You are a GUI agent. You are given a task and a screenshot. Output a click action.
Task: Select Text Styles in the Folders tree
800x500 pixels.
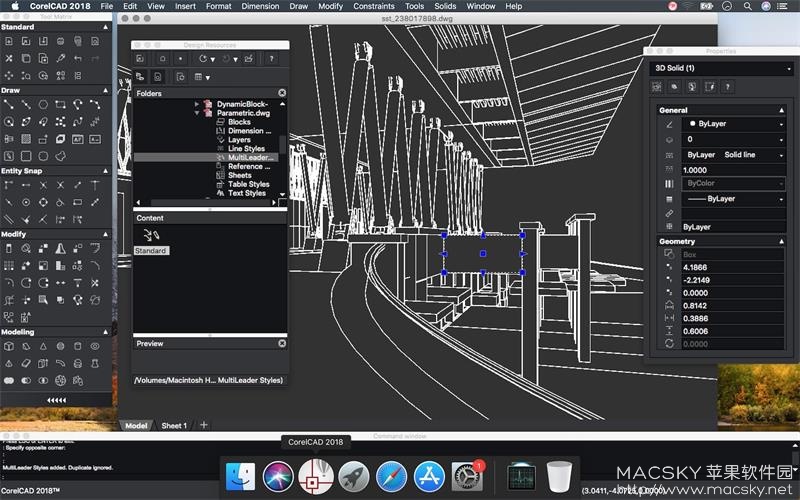click(247, 193)
